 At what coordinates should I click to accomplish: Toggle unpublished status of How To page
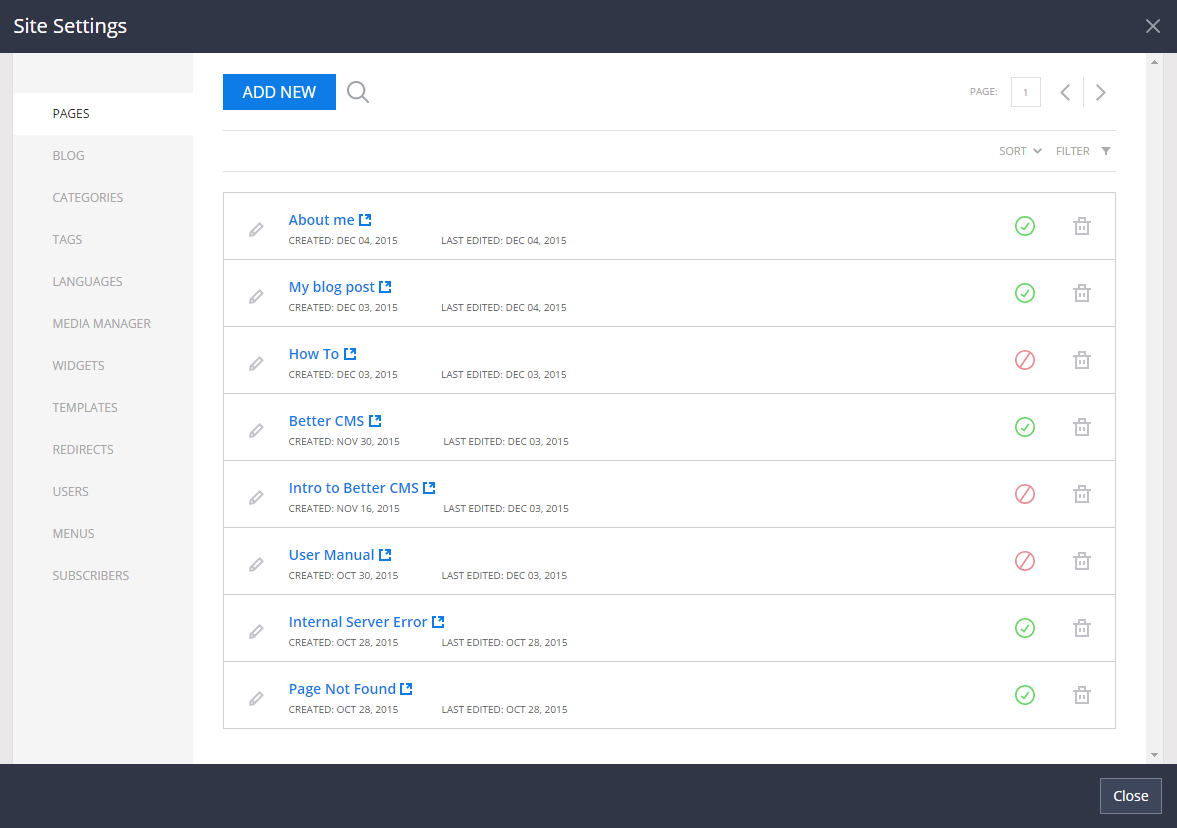1024,360
